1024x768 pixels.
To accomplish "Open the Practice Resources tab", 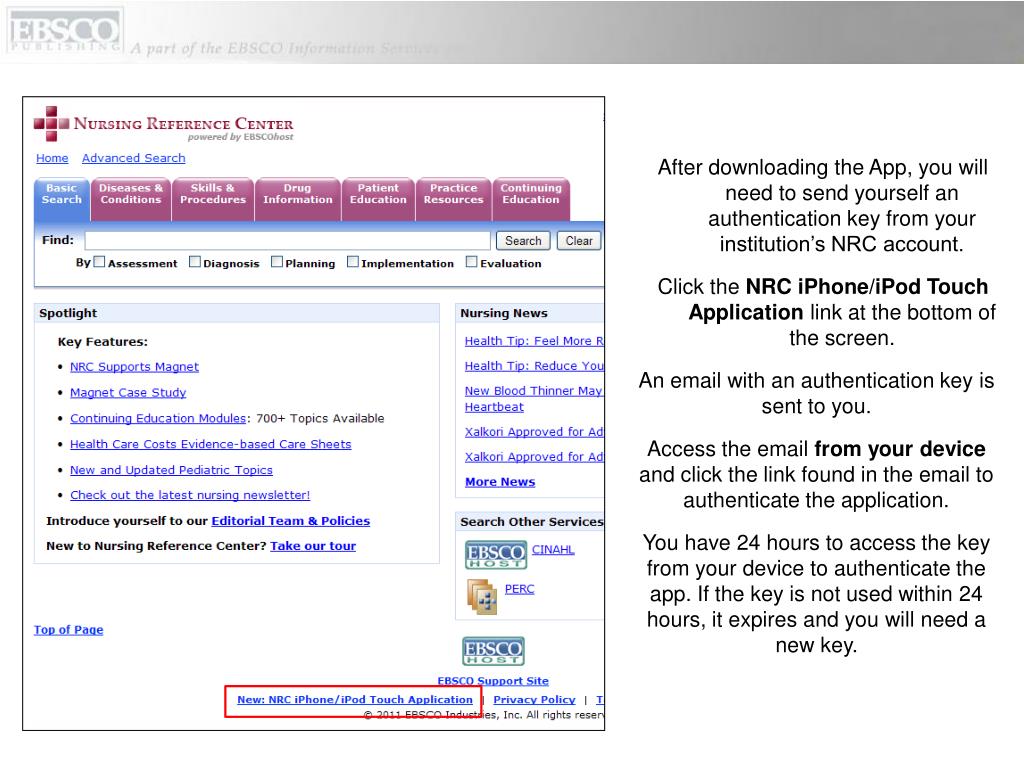I will click(x=453, y=199).
